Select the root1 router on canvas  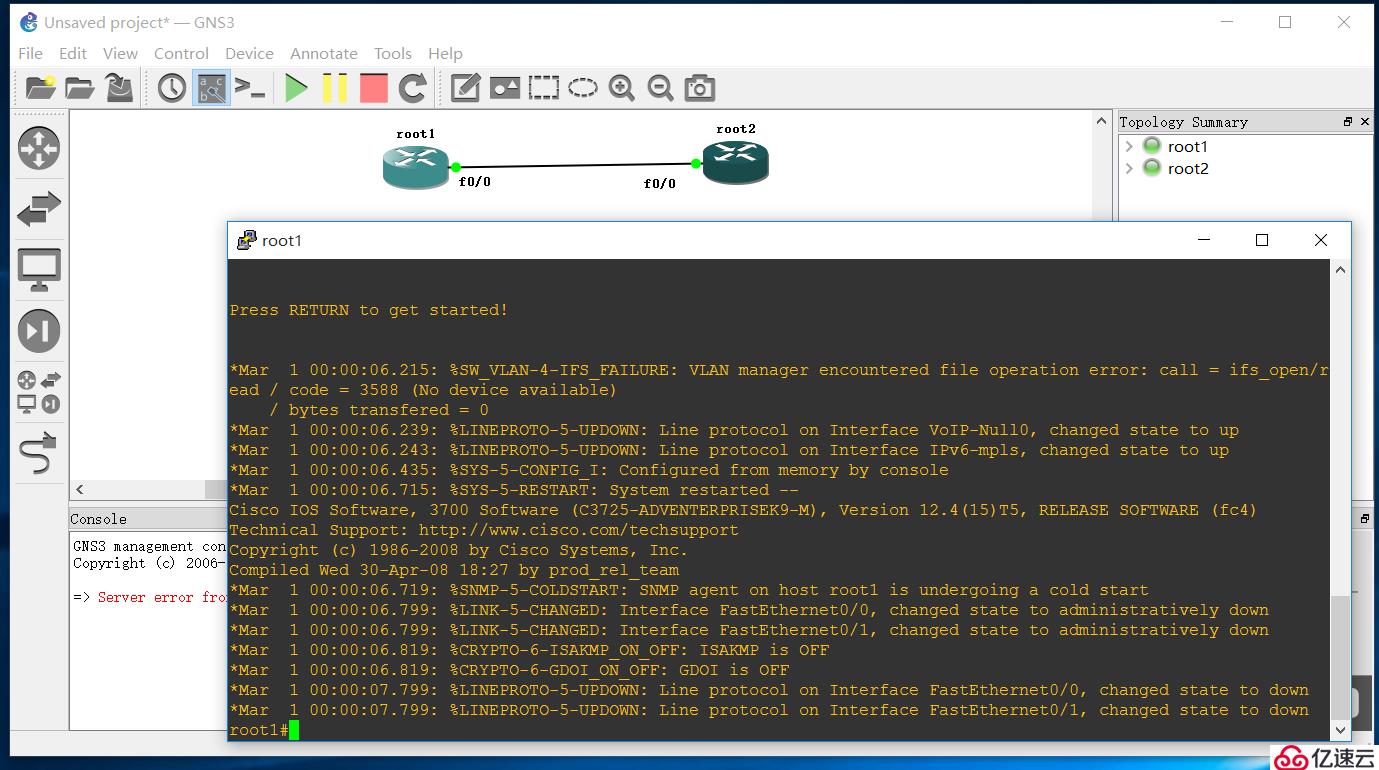click(x=415, y=166)
